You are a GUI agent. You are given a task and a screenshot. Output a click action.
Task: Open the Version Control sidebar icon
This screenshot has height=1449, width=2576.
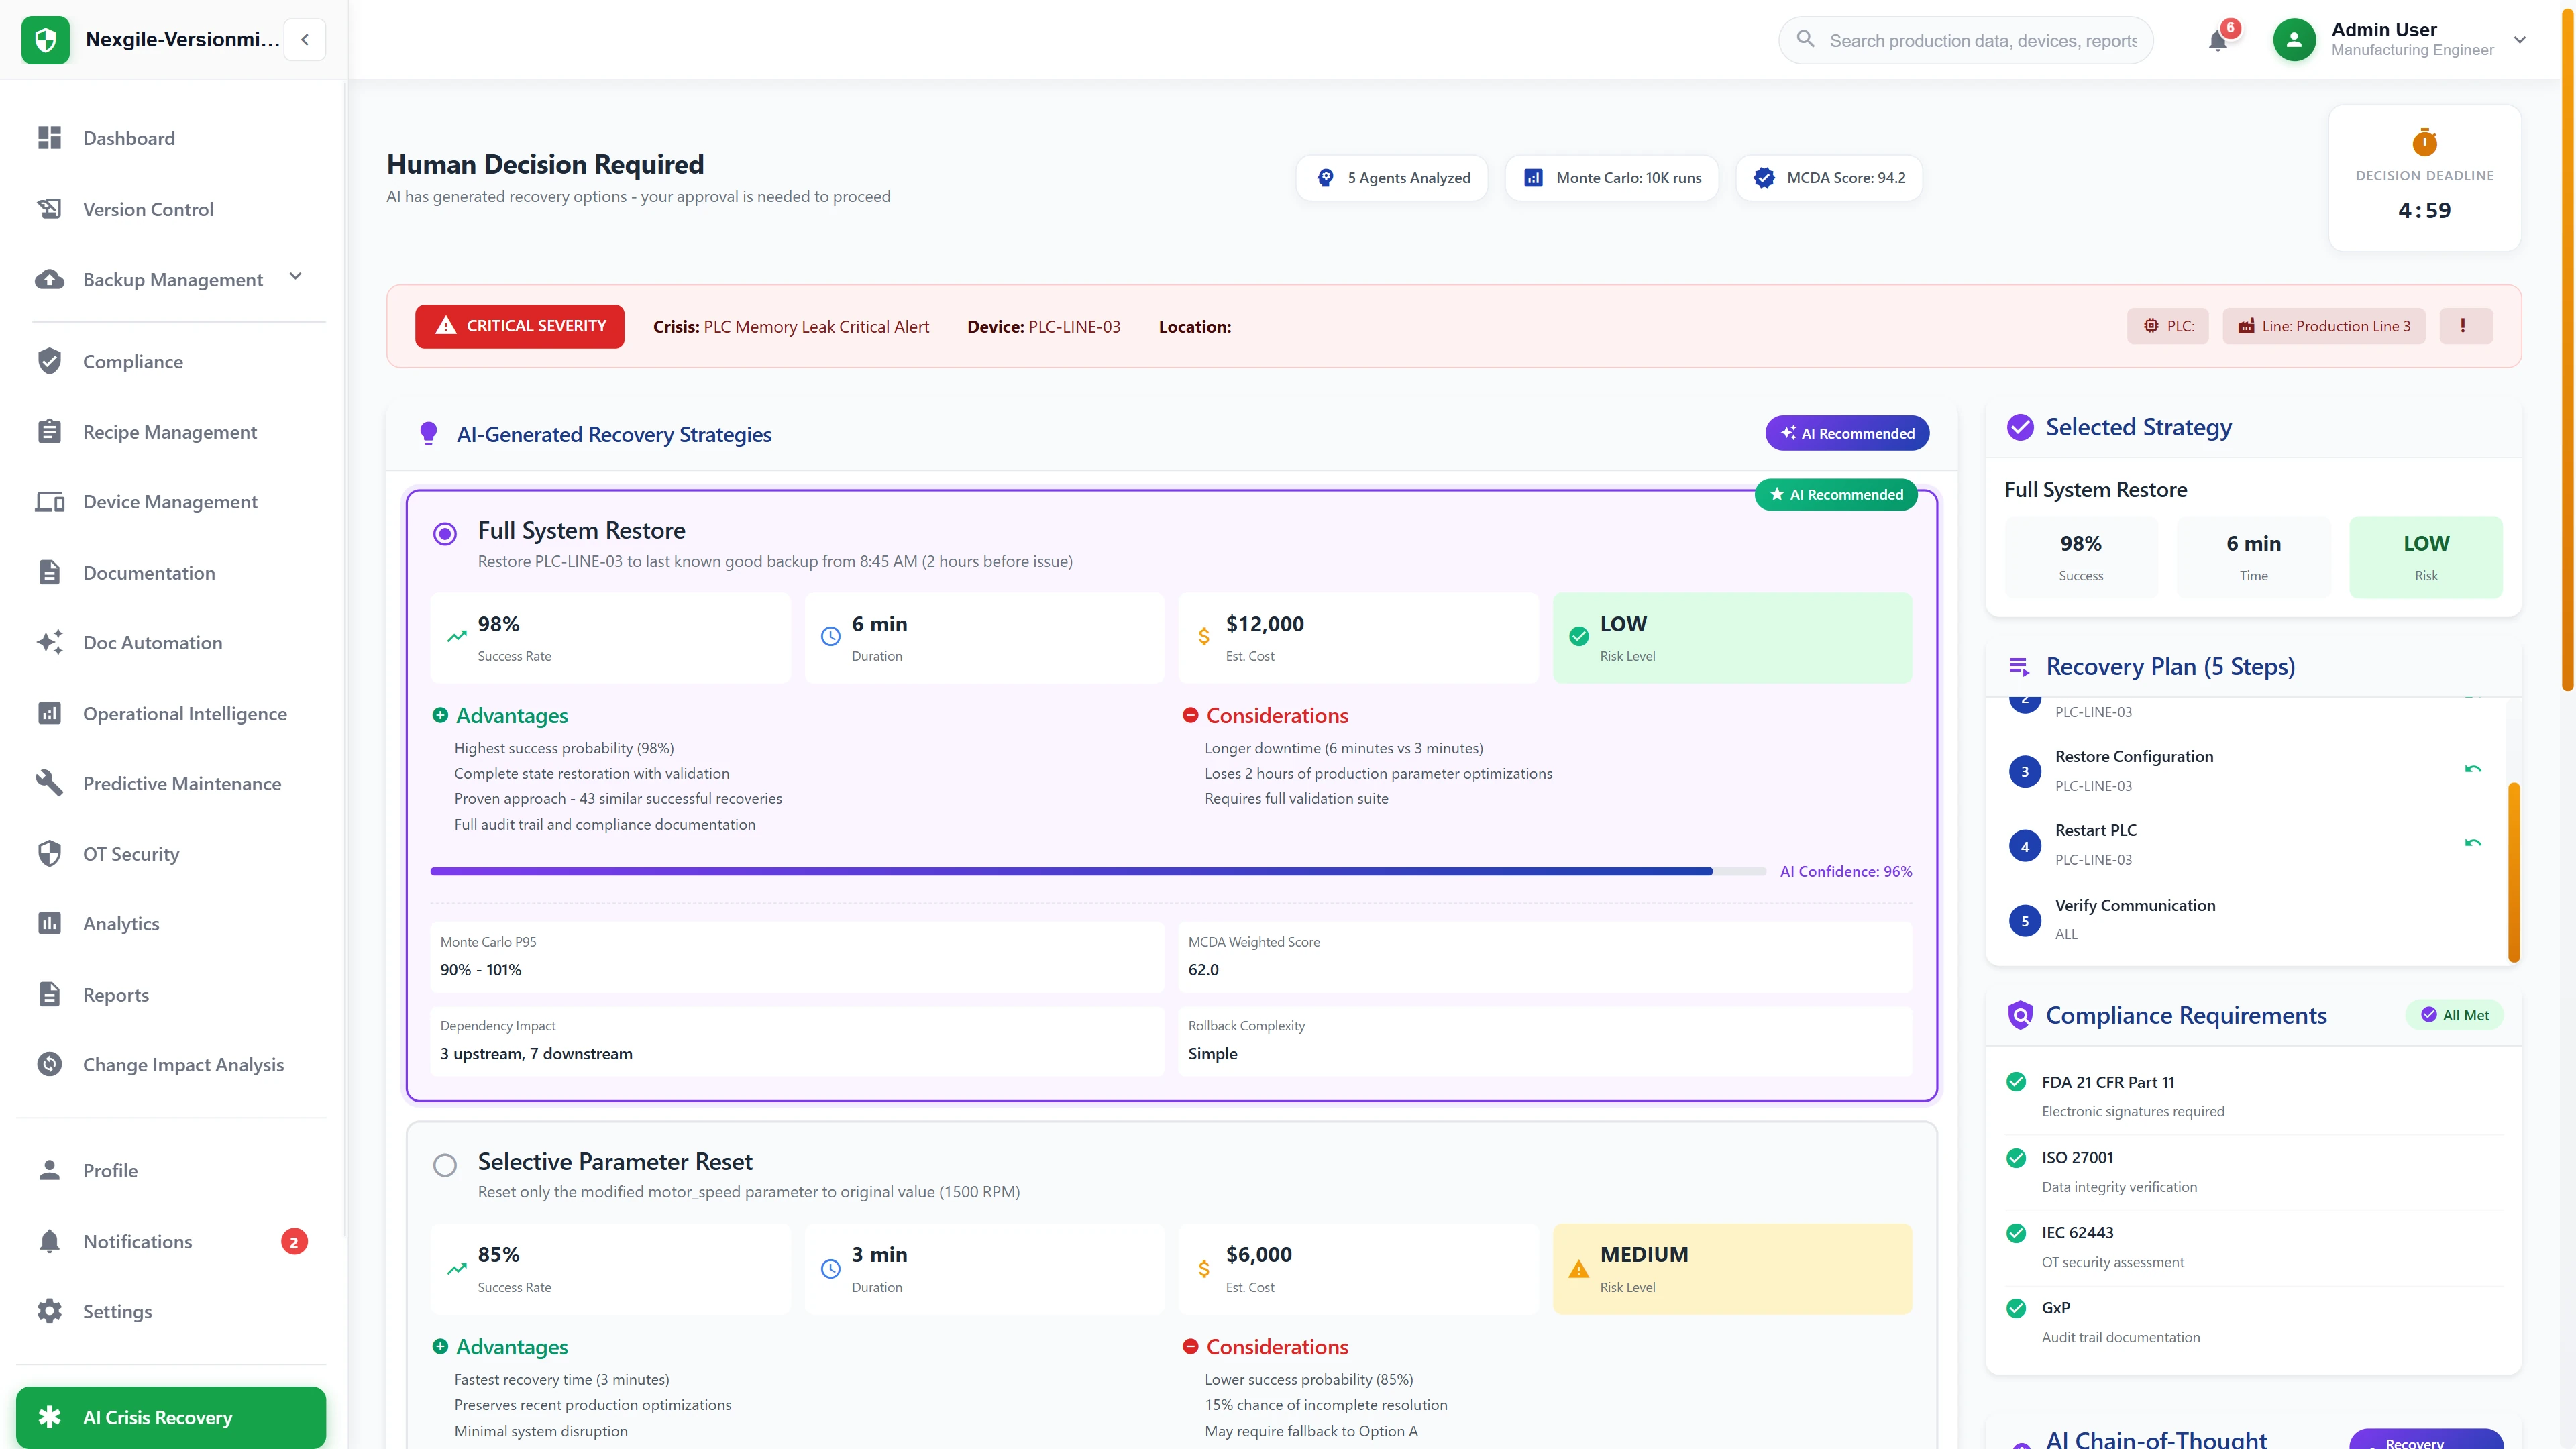[x=49, y=208]
